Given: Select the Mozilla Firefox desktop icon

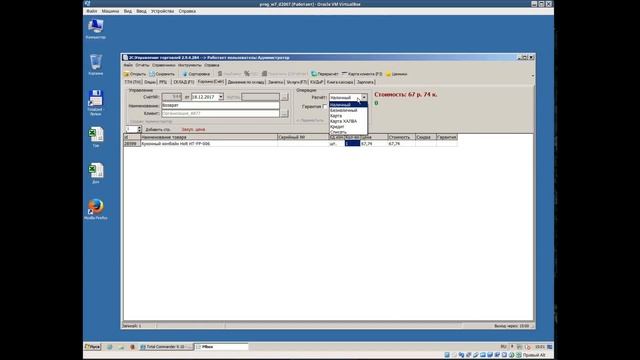Looking at the screenshot, I should [96, 209].
